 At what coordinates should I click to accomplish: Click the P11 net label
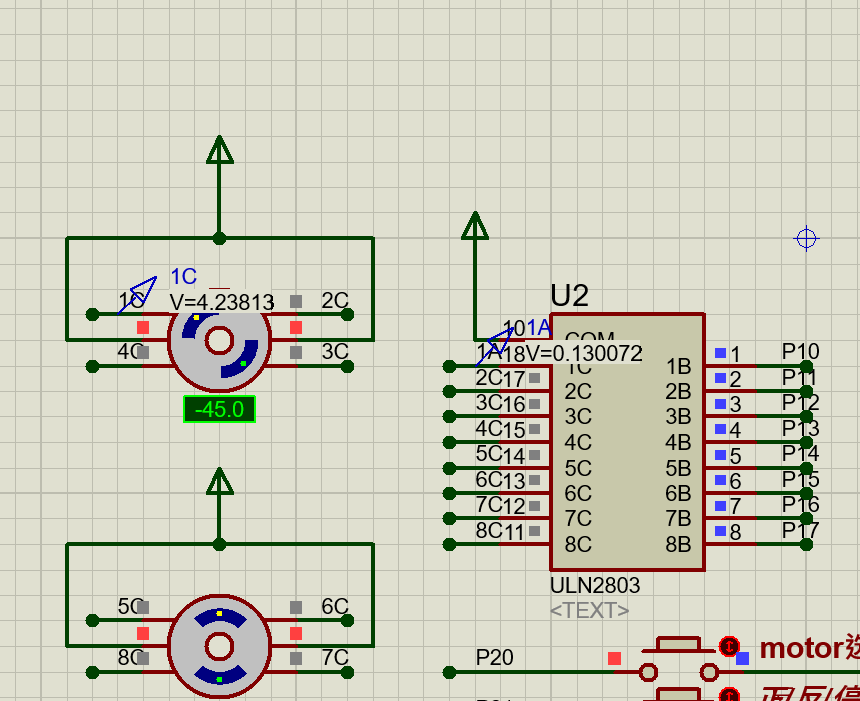click(x=800, y=377)
